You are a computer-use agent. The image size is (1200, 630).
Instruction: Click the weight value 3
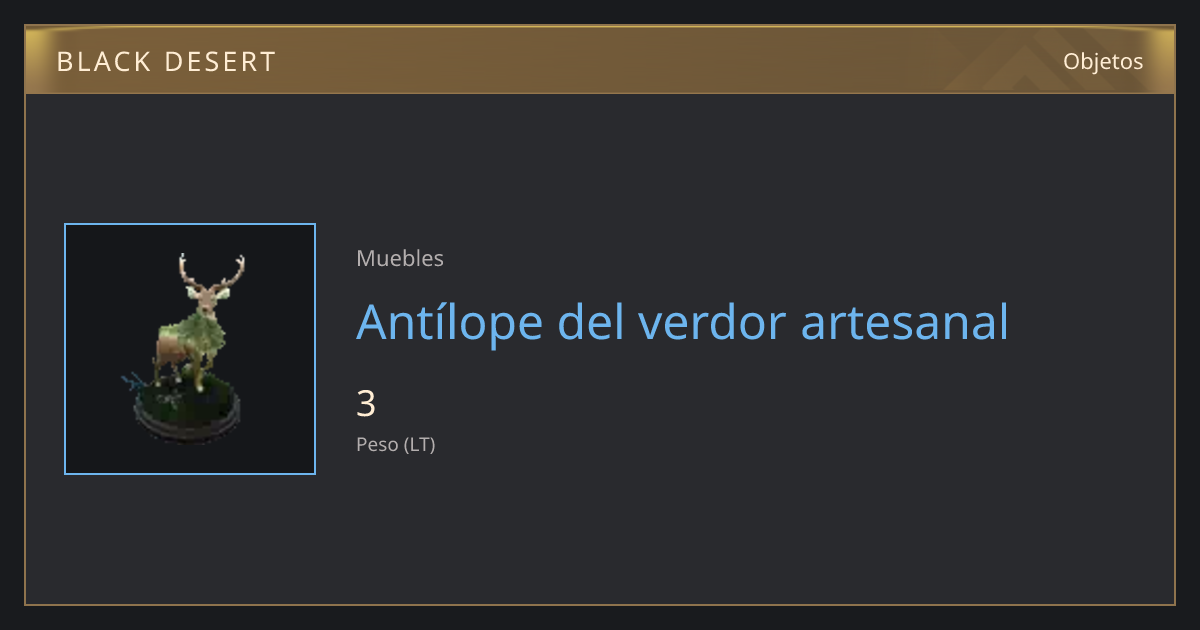click(366, 404)
